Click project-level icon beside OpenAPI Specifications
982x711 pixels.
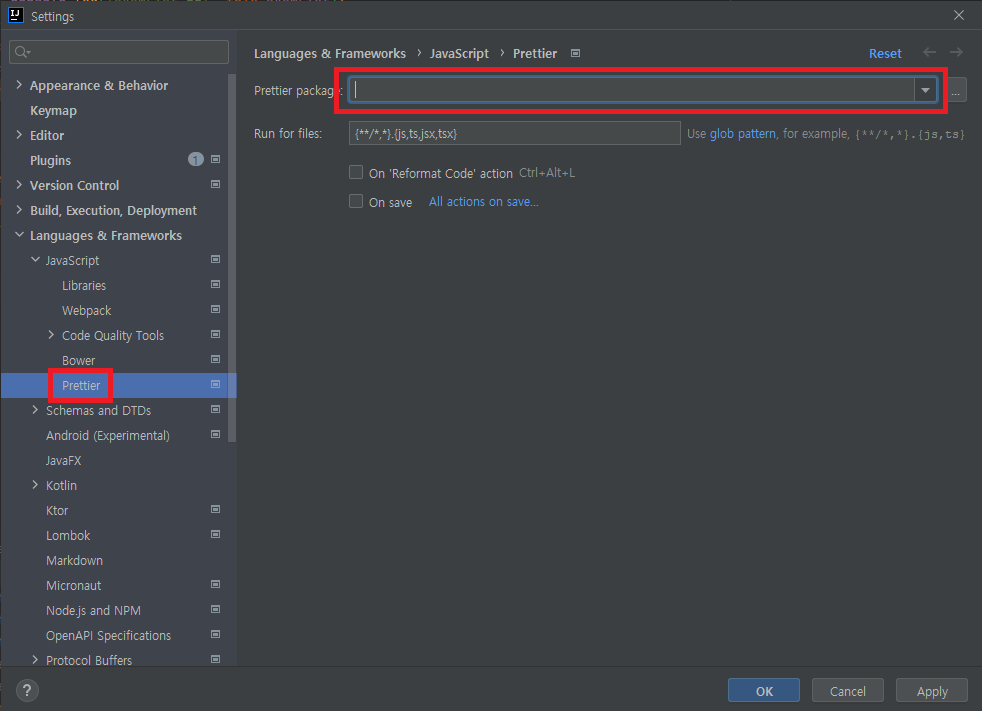coord(215,635)
